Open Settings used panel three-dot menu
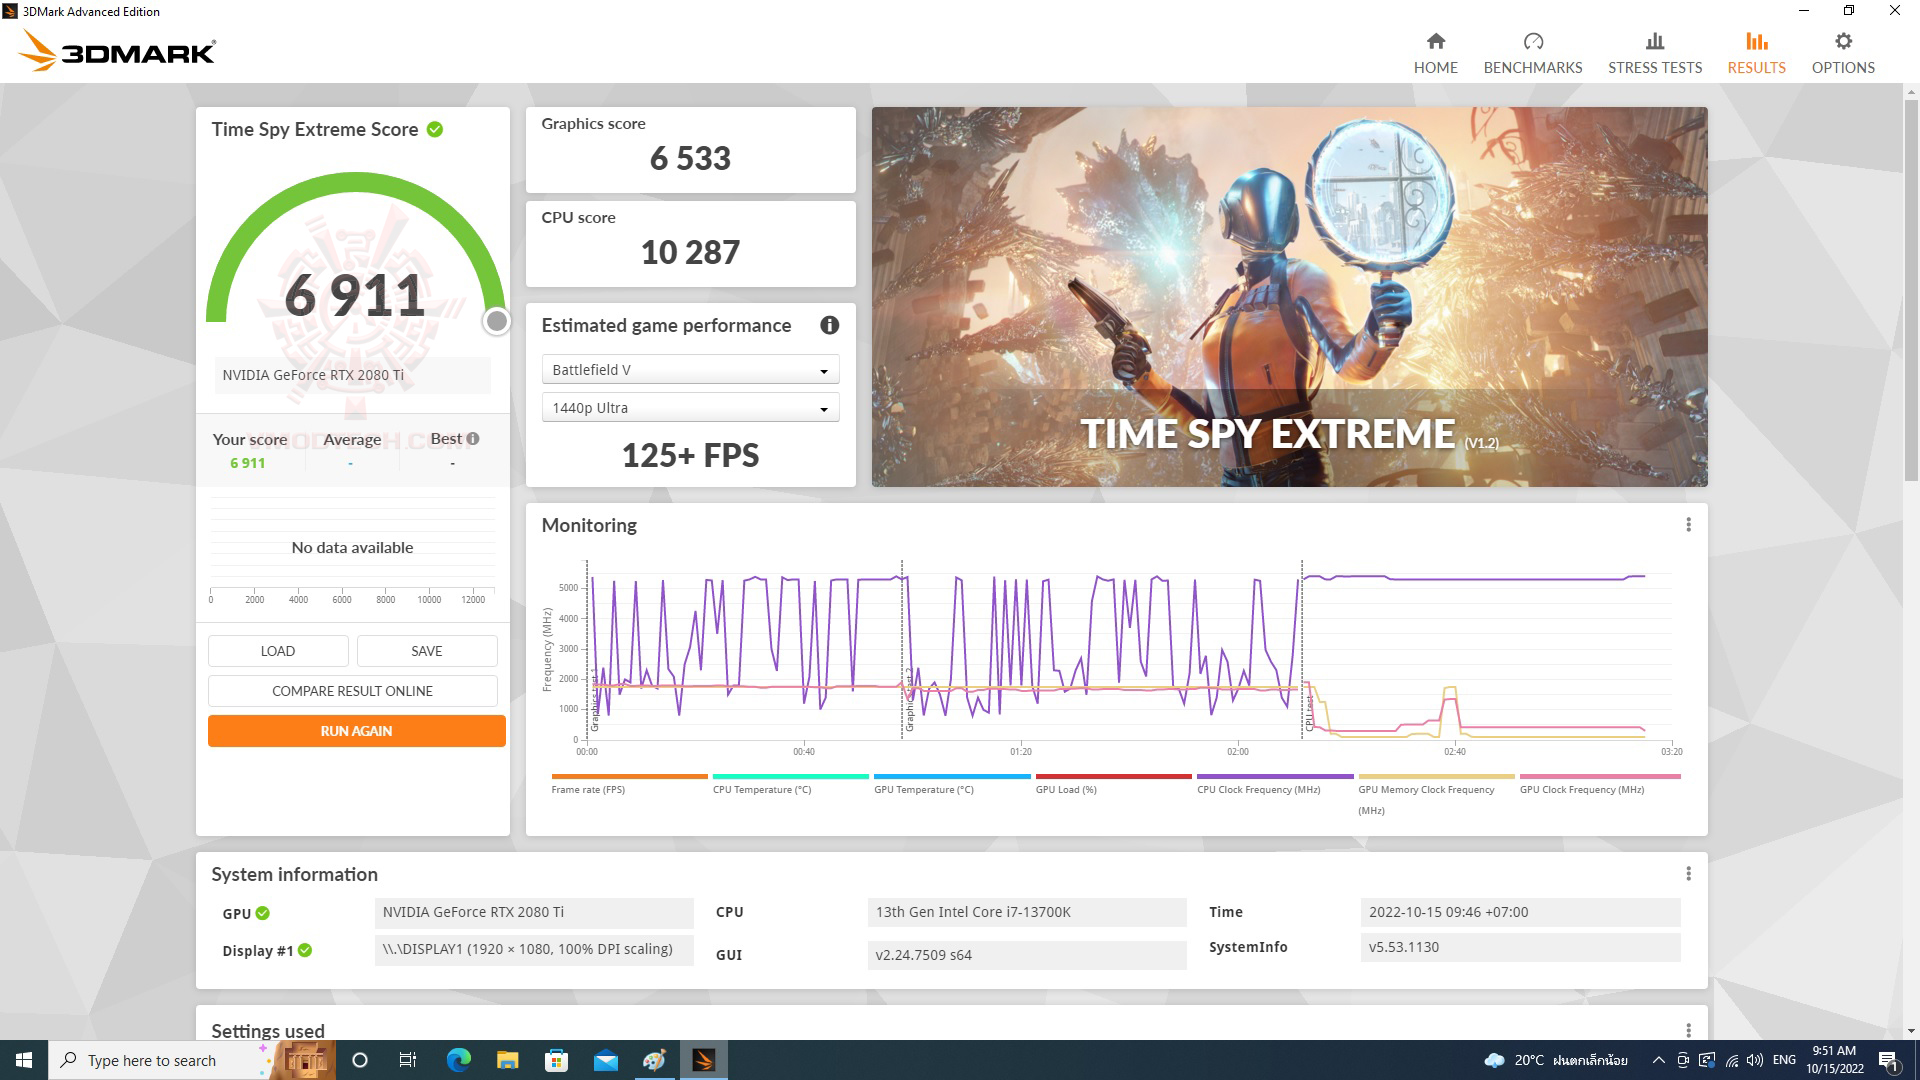Image resolution: width=1920 pixels, height=1080 pixels. click(x=1688, y=1030)
